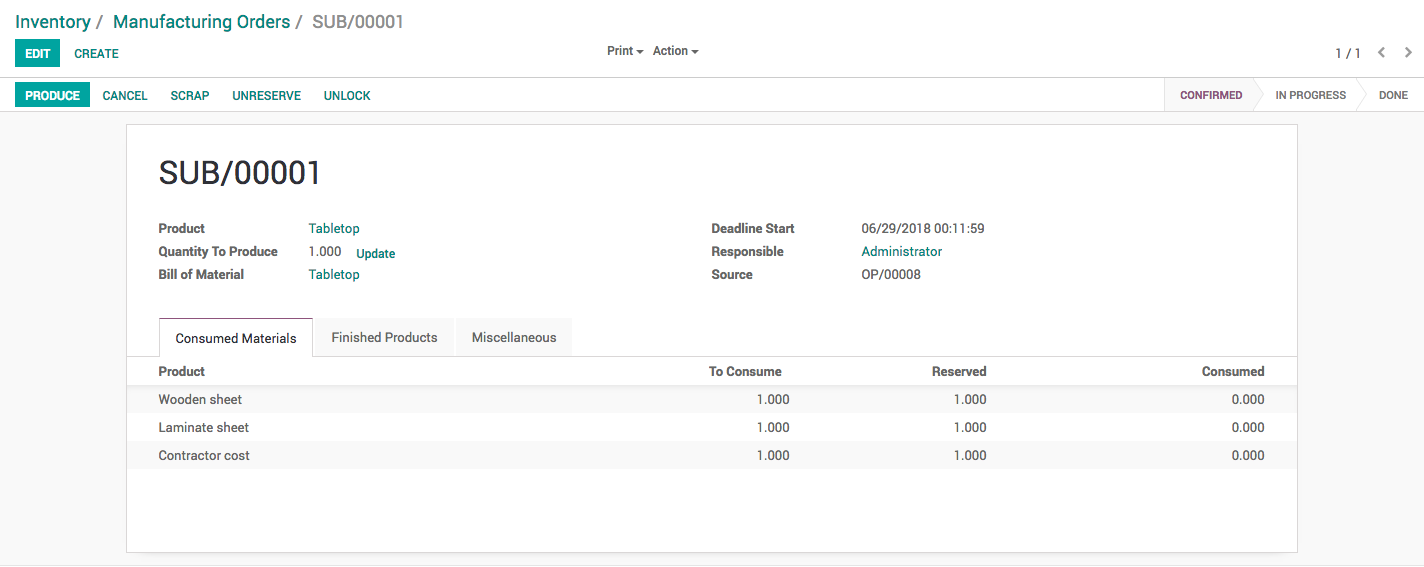The height and width of the screenshot is (567, 1424).
Task: Open the Miscellaneous tab
Action: [514, 338]
